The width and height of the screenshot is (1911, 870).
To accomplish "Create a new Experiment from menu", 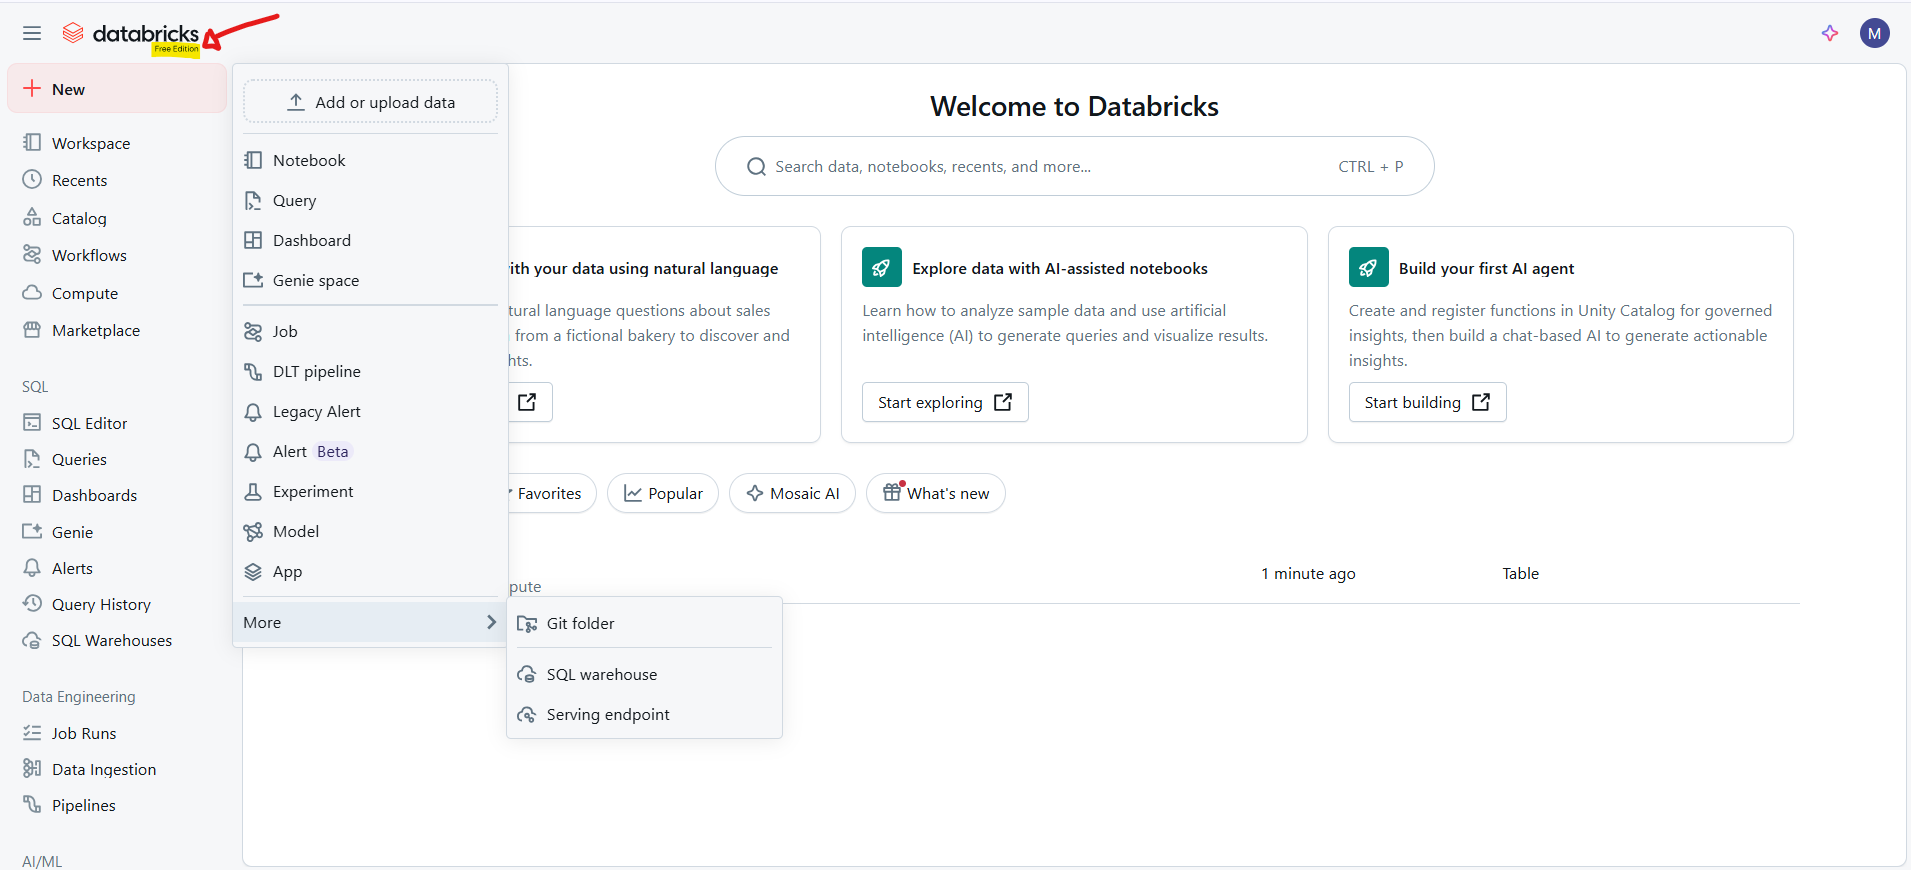I will point(370,491).
